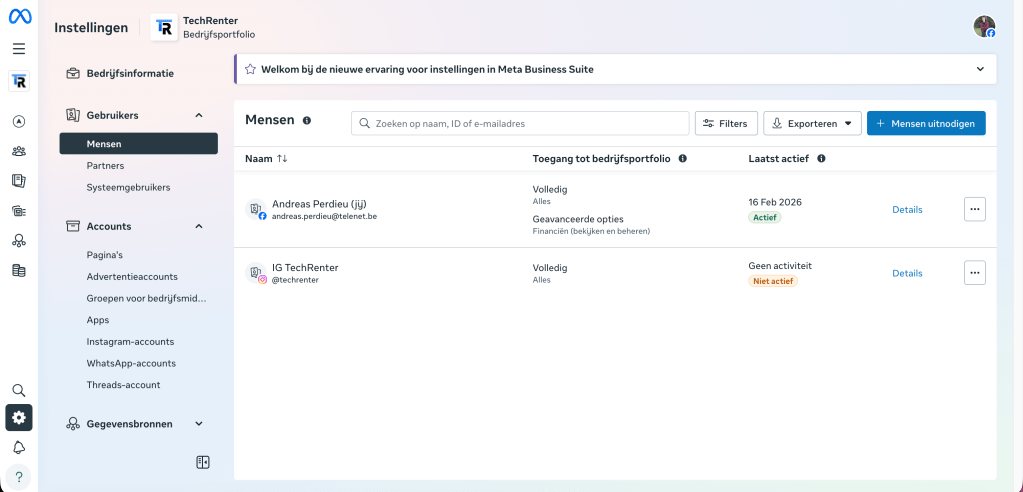Toggle the sidebar collapse panel icon
Screen dimensions: 1023x492
[203, 462]
